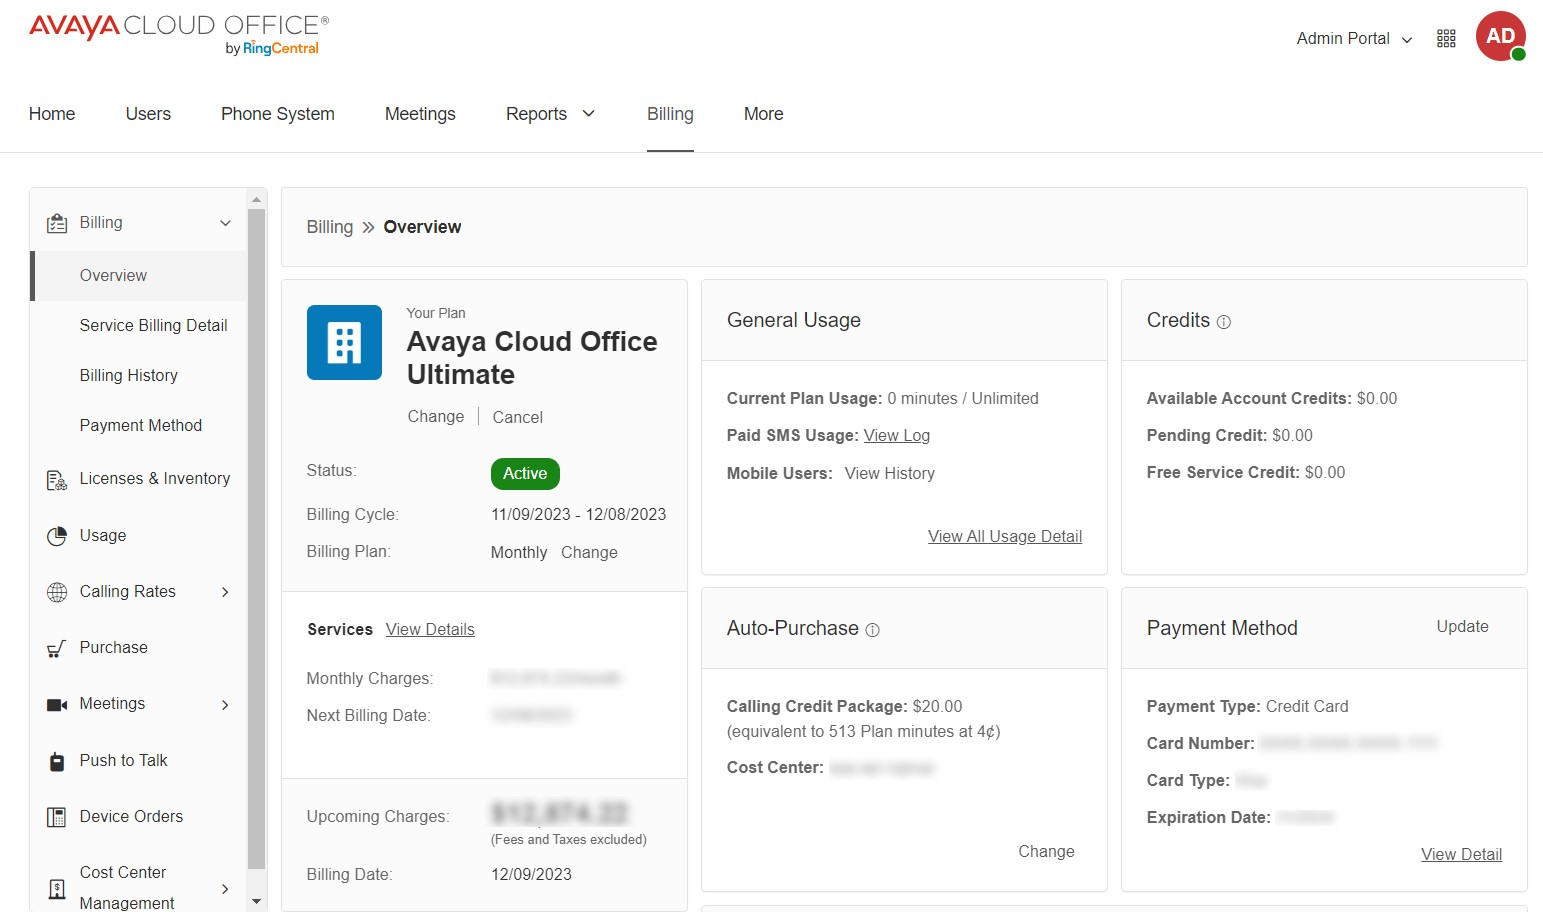Expand the Meetings sidebar submenu arrow
The image size is (1543, 912).
click(x=225, y=705)
